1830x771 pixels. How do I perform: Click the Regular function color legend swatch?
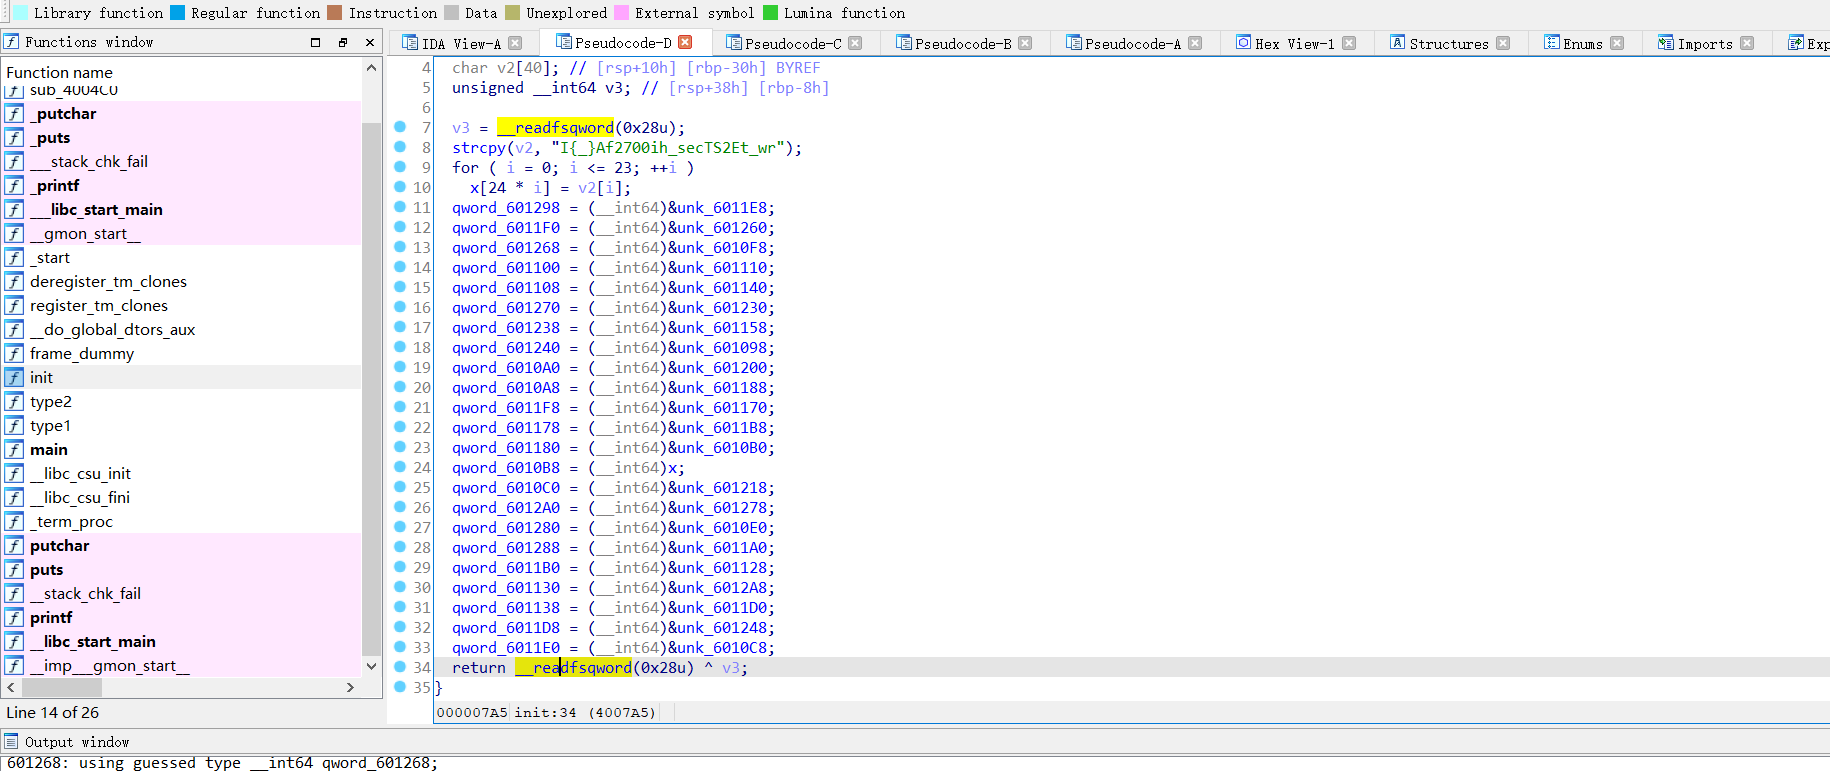[177, 13]
